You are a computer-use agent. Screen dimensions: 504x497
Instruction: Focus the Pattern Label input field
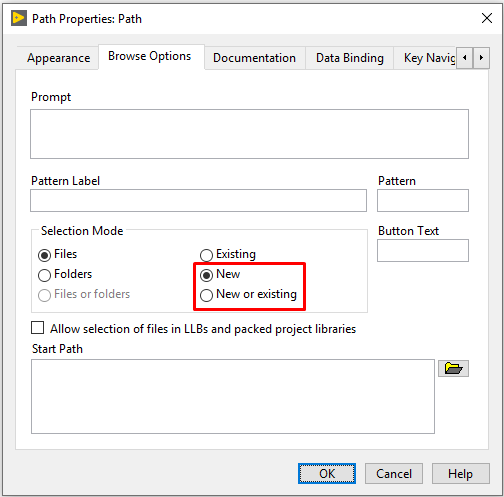198,200
